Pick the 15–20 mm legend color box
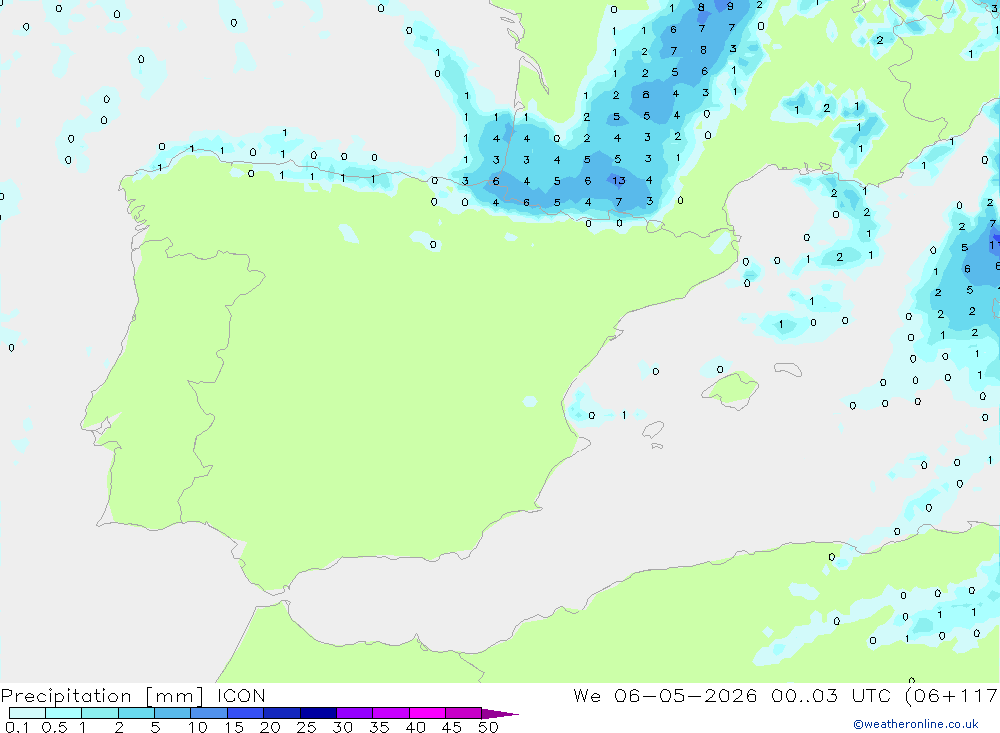The width and height of the screenshot is (1000, 733). [246, 713]
